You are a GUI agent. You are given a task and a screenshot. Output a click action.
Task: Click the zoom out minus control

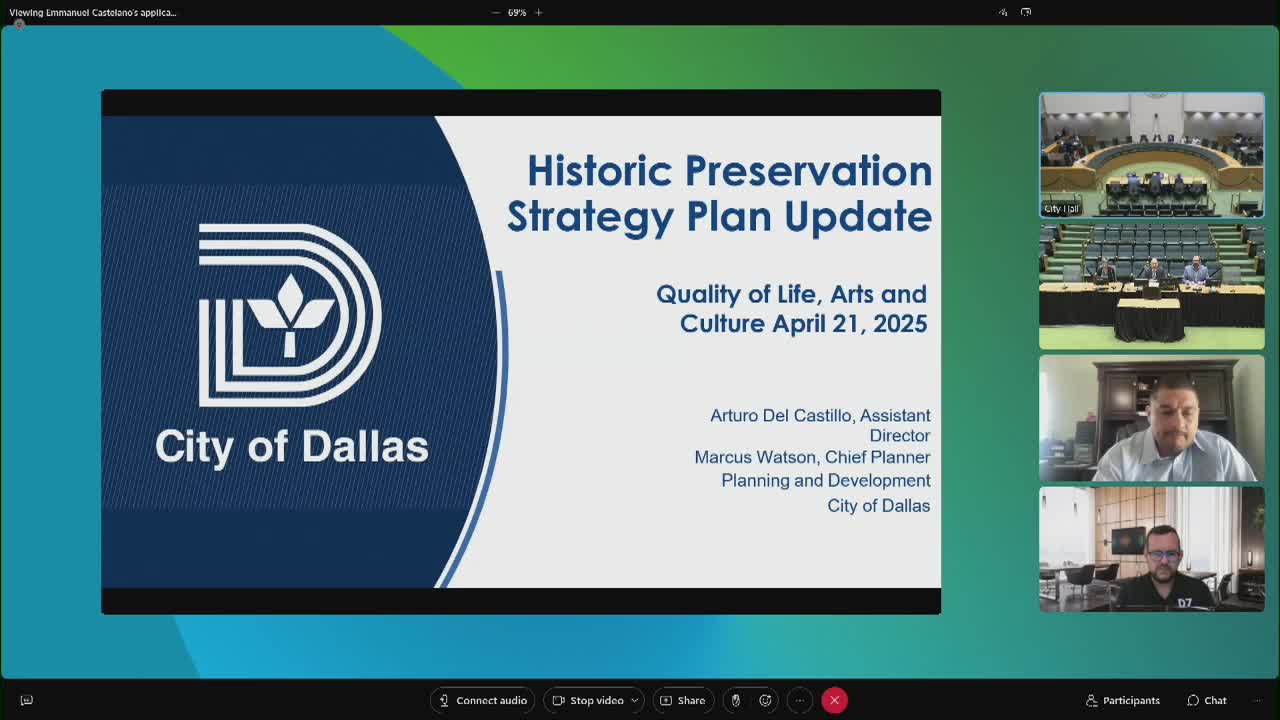pyautogui.click(x=496, y=12)
